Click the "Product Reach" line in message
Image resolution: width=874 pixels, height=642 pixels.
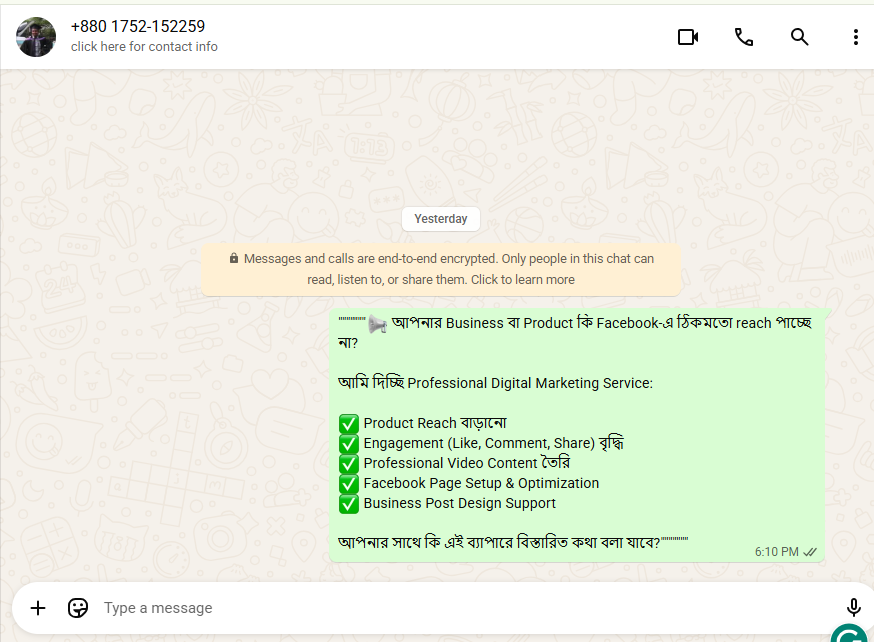[435, 424]
